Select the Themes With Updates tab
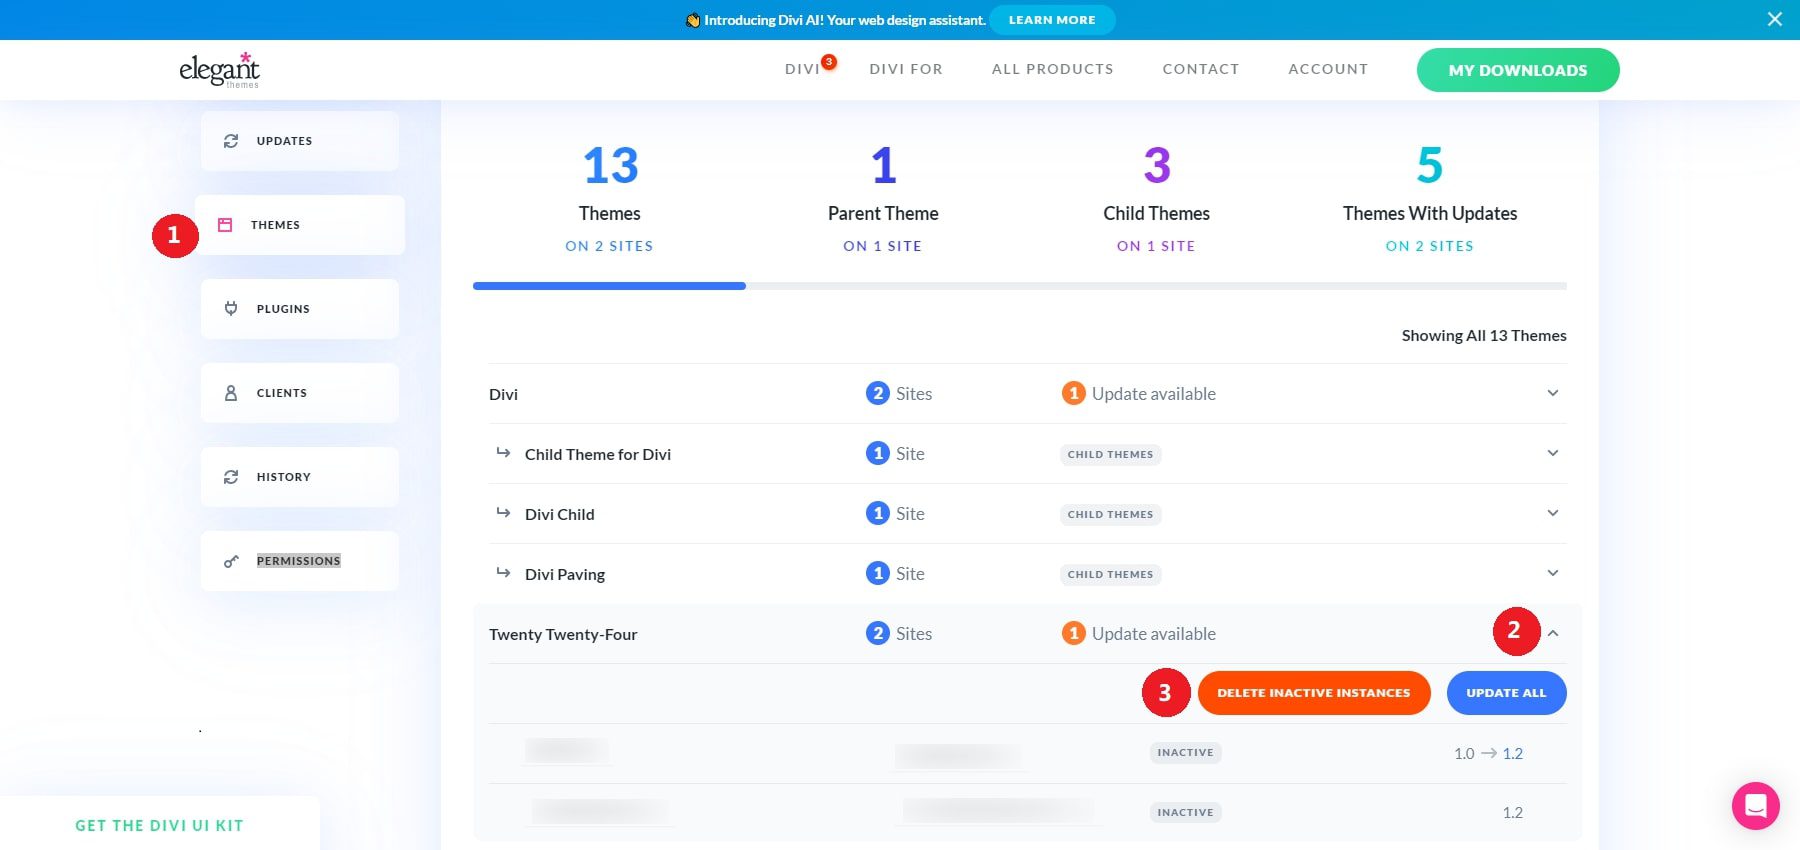This screenshot has height=850, width=1800. [x=1430, y=199]
